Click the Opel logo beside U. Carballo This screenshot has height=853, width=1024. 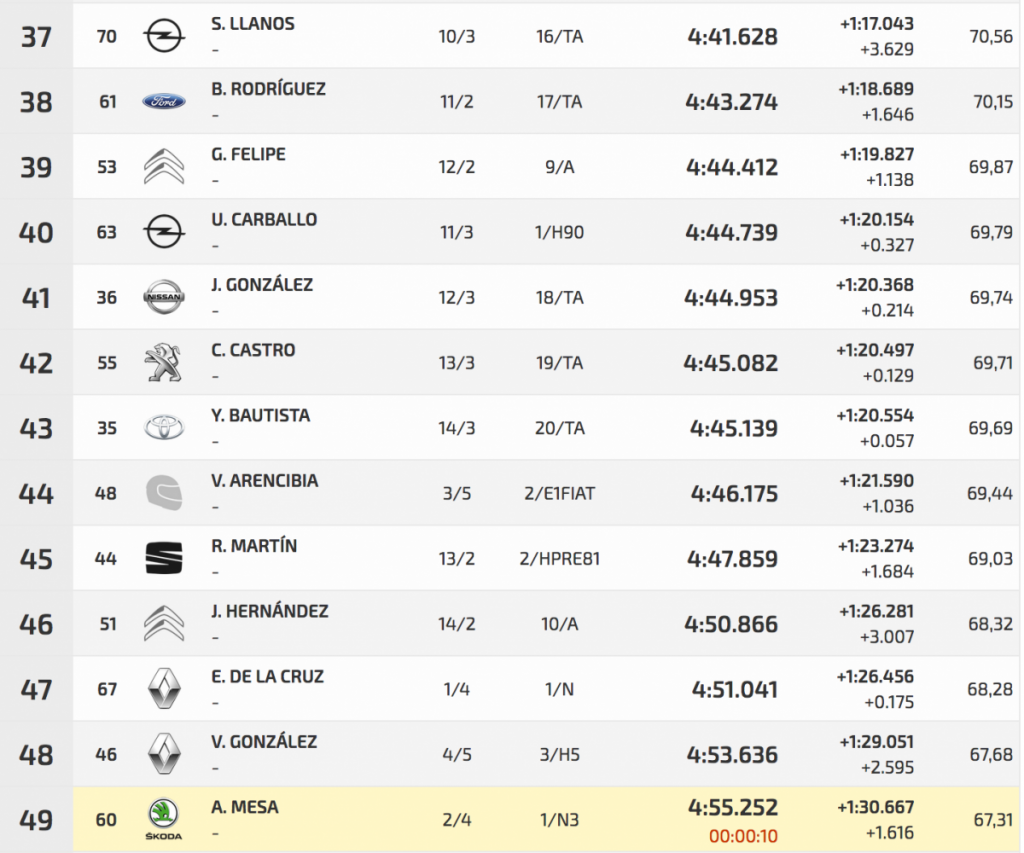[163, 232]
